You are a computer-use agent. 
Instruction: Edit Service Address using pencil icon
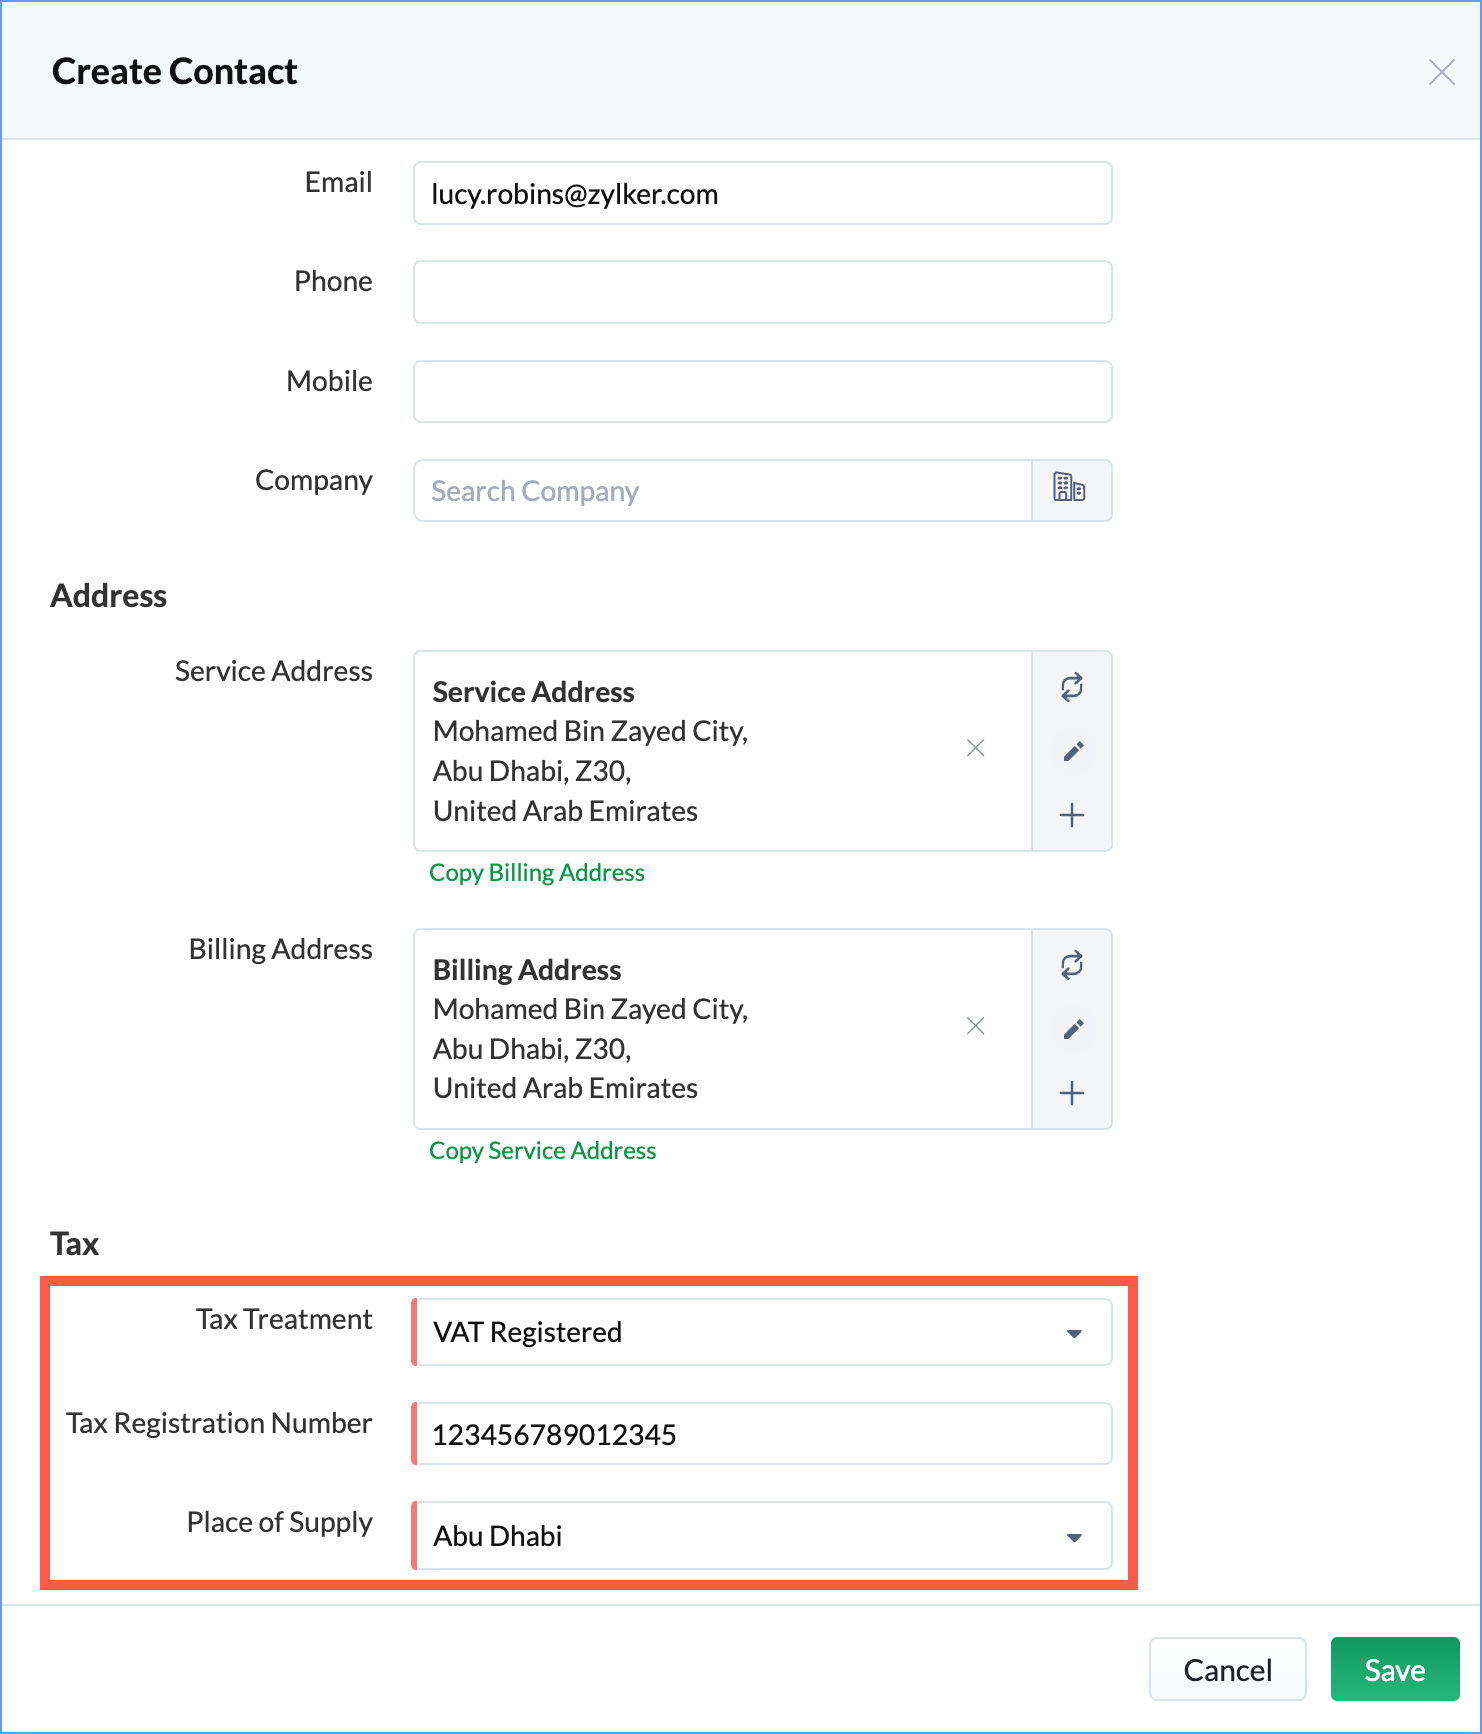tap(1072, 751)
